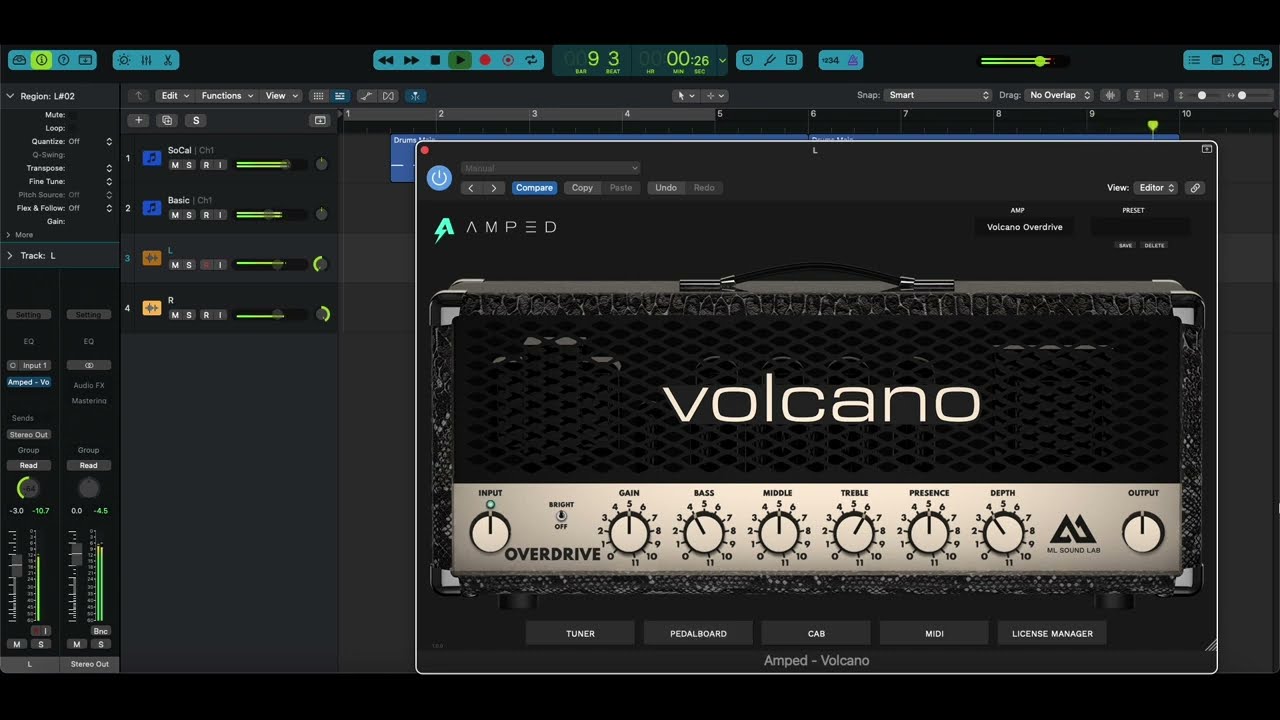Screen dimensions: 1280x720
Task: Start recording with red Record button
Action: pyautogui.click(x=485, y=60)
